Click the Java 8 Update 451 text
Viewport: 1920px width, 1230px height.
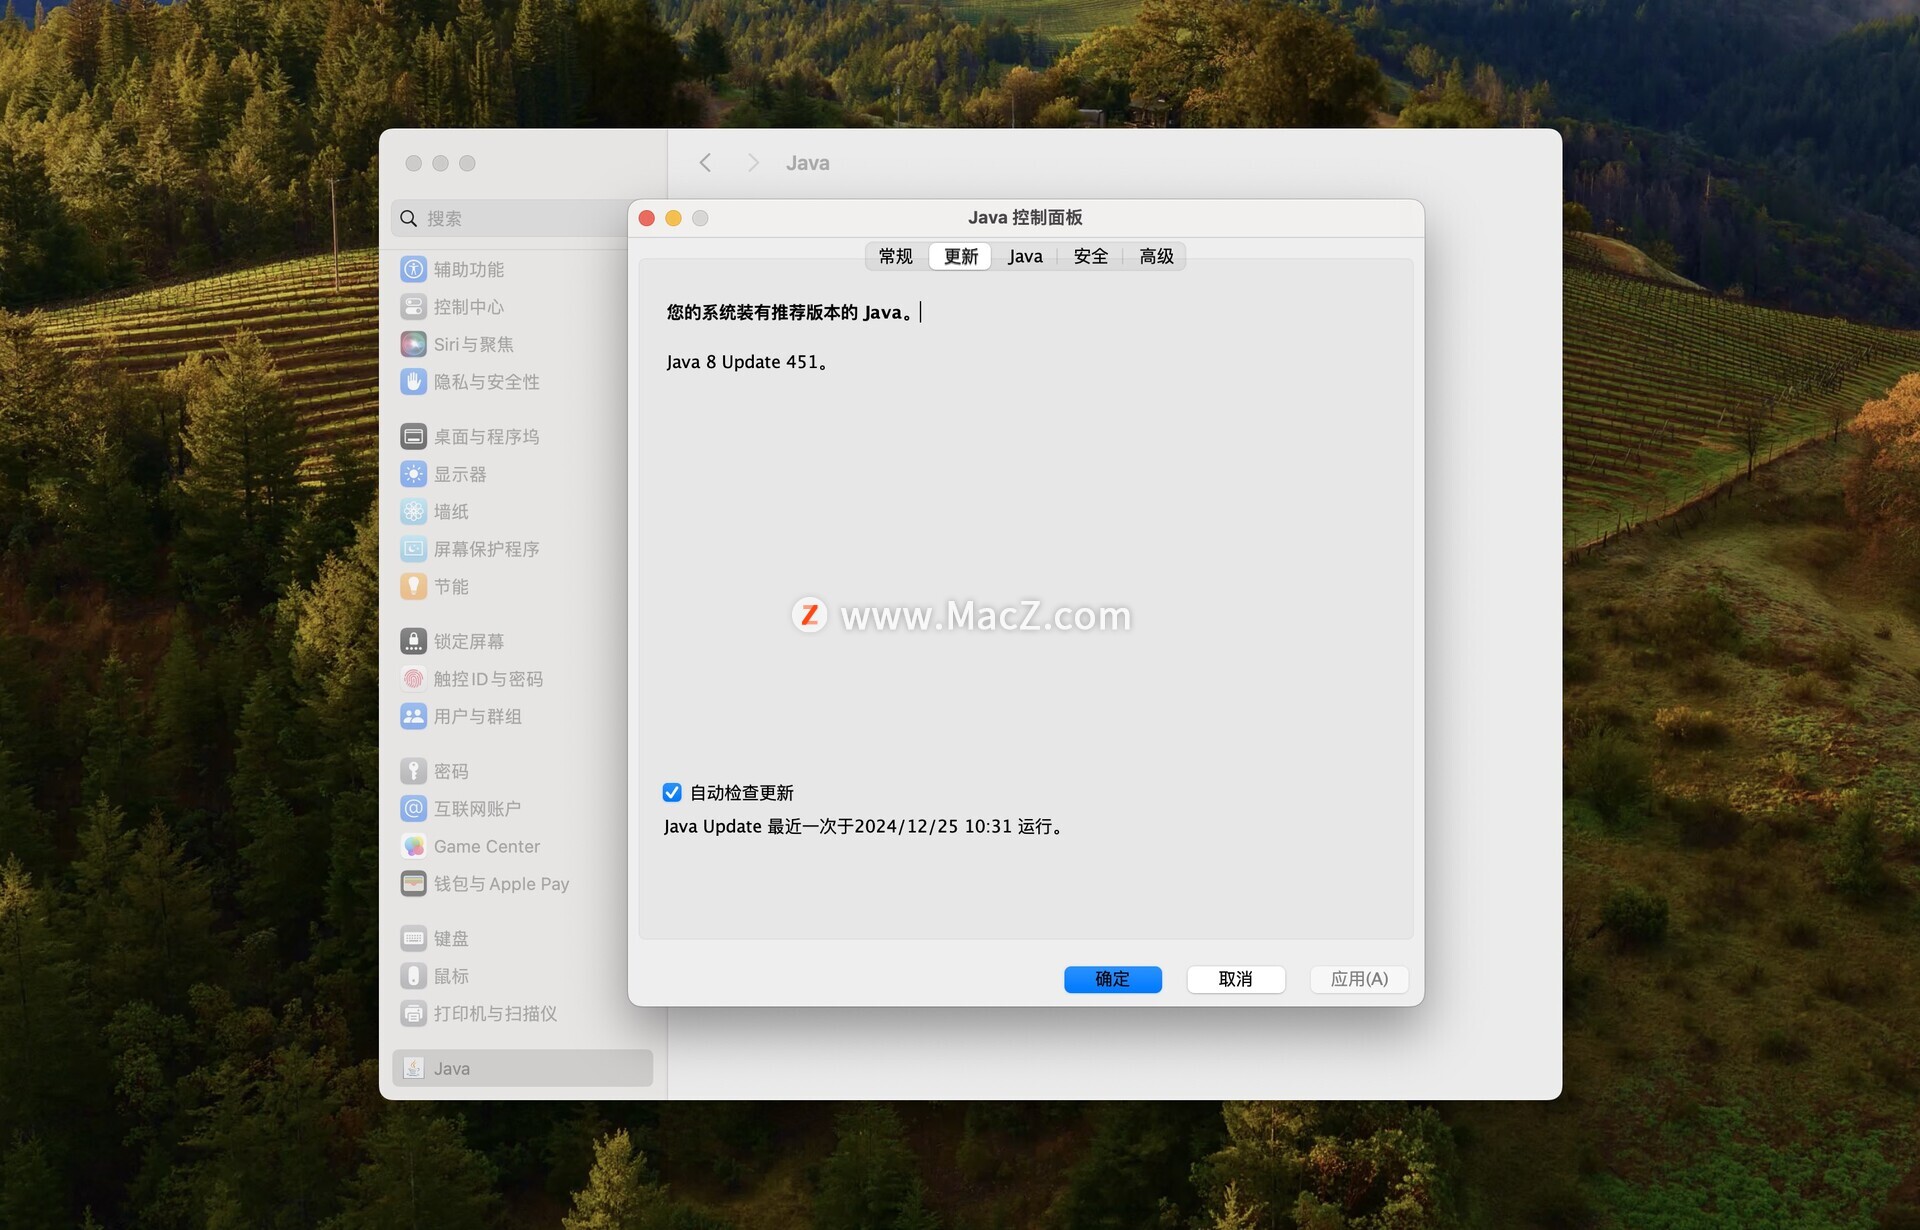(747, 362)
